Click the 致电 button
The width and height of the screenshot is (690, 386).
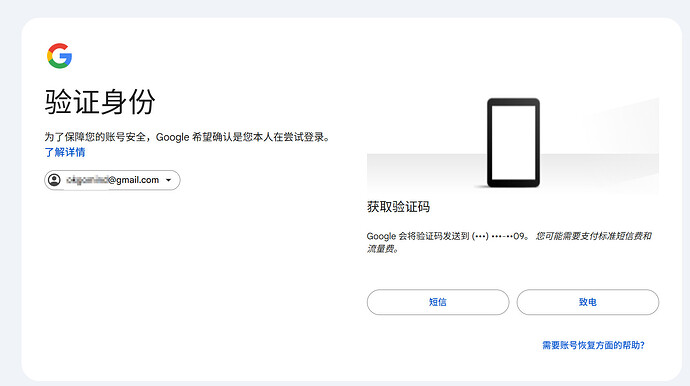click(x=588, y=302)
